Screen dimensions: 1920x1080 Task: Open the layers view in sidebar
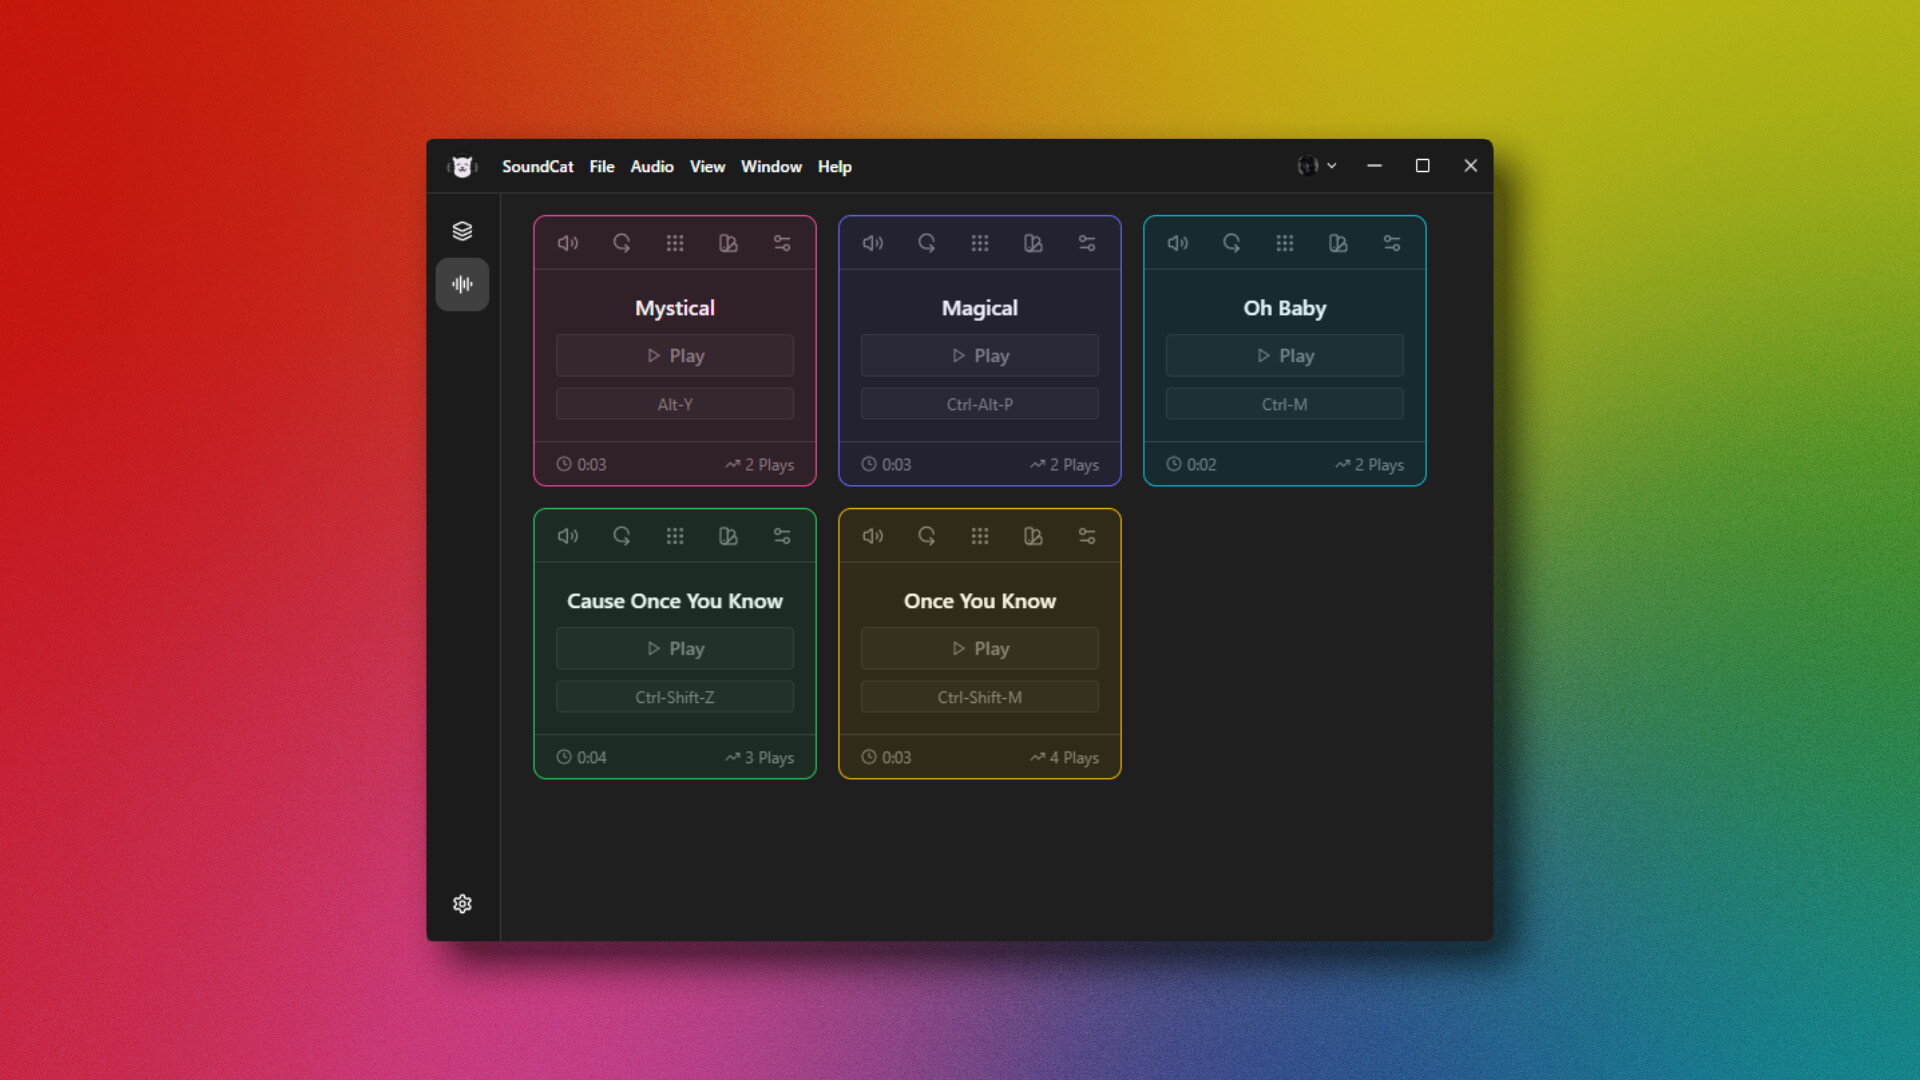click(462, 231)
